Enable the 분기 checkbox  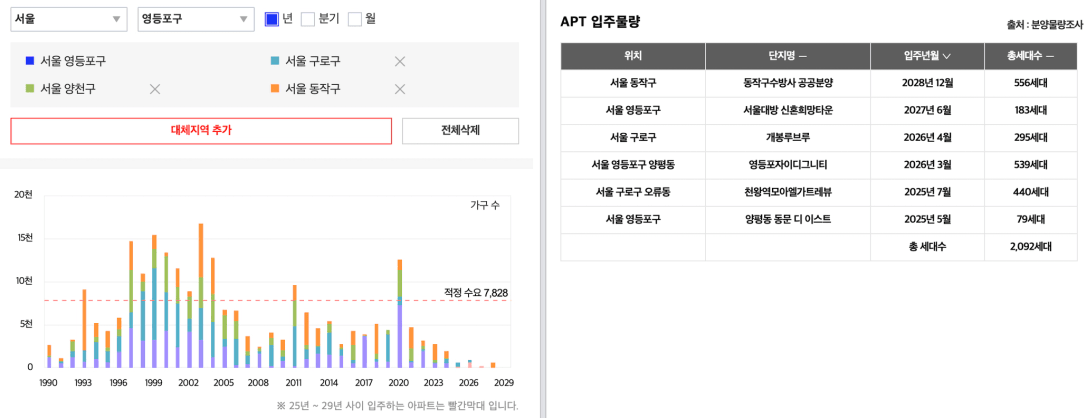pyautogui.click(x=308, y=19)
